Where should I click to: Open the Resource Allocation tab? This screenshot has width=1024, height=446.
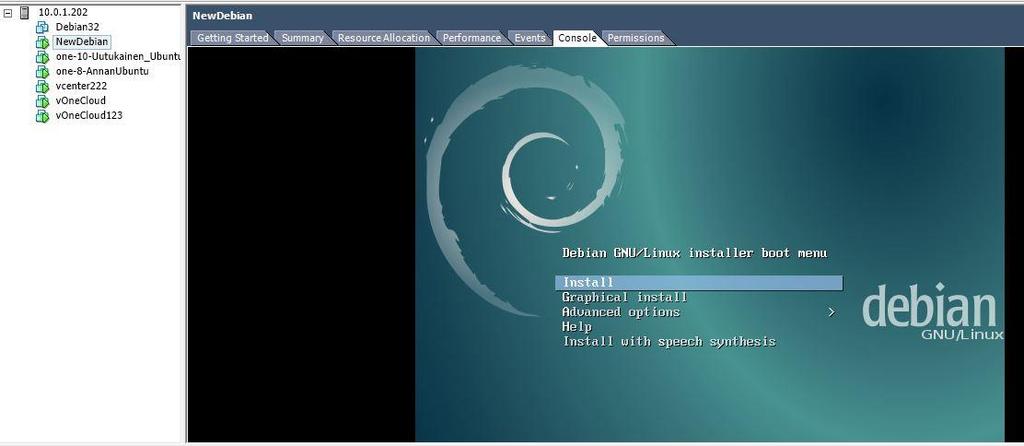[383, 38]
